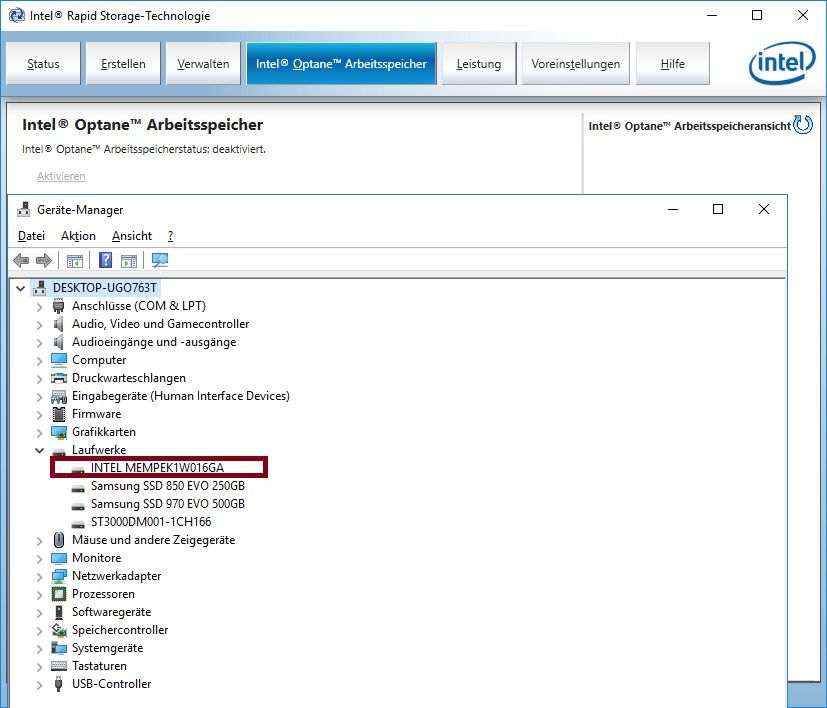Viewport: 827px width, 708px height.
Task: Select the Monitore tree entry
Action: 97,558
